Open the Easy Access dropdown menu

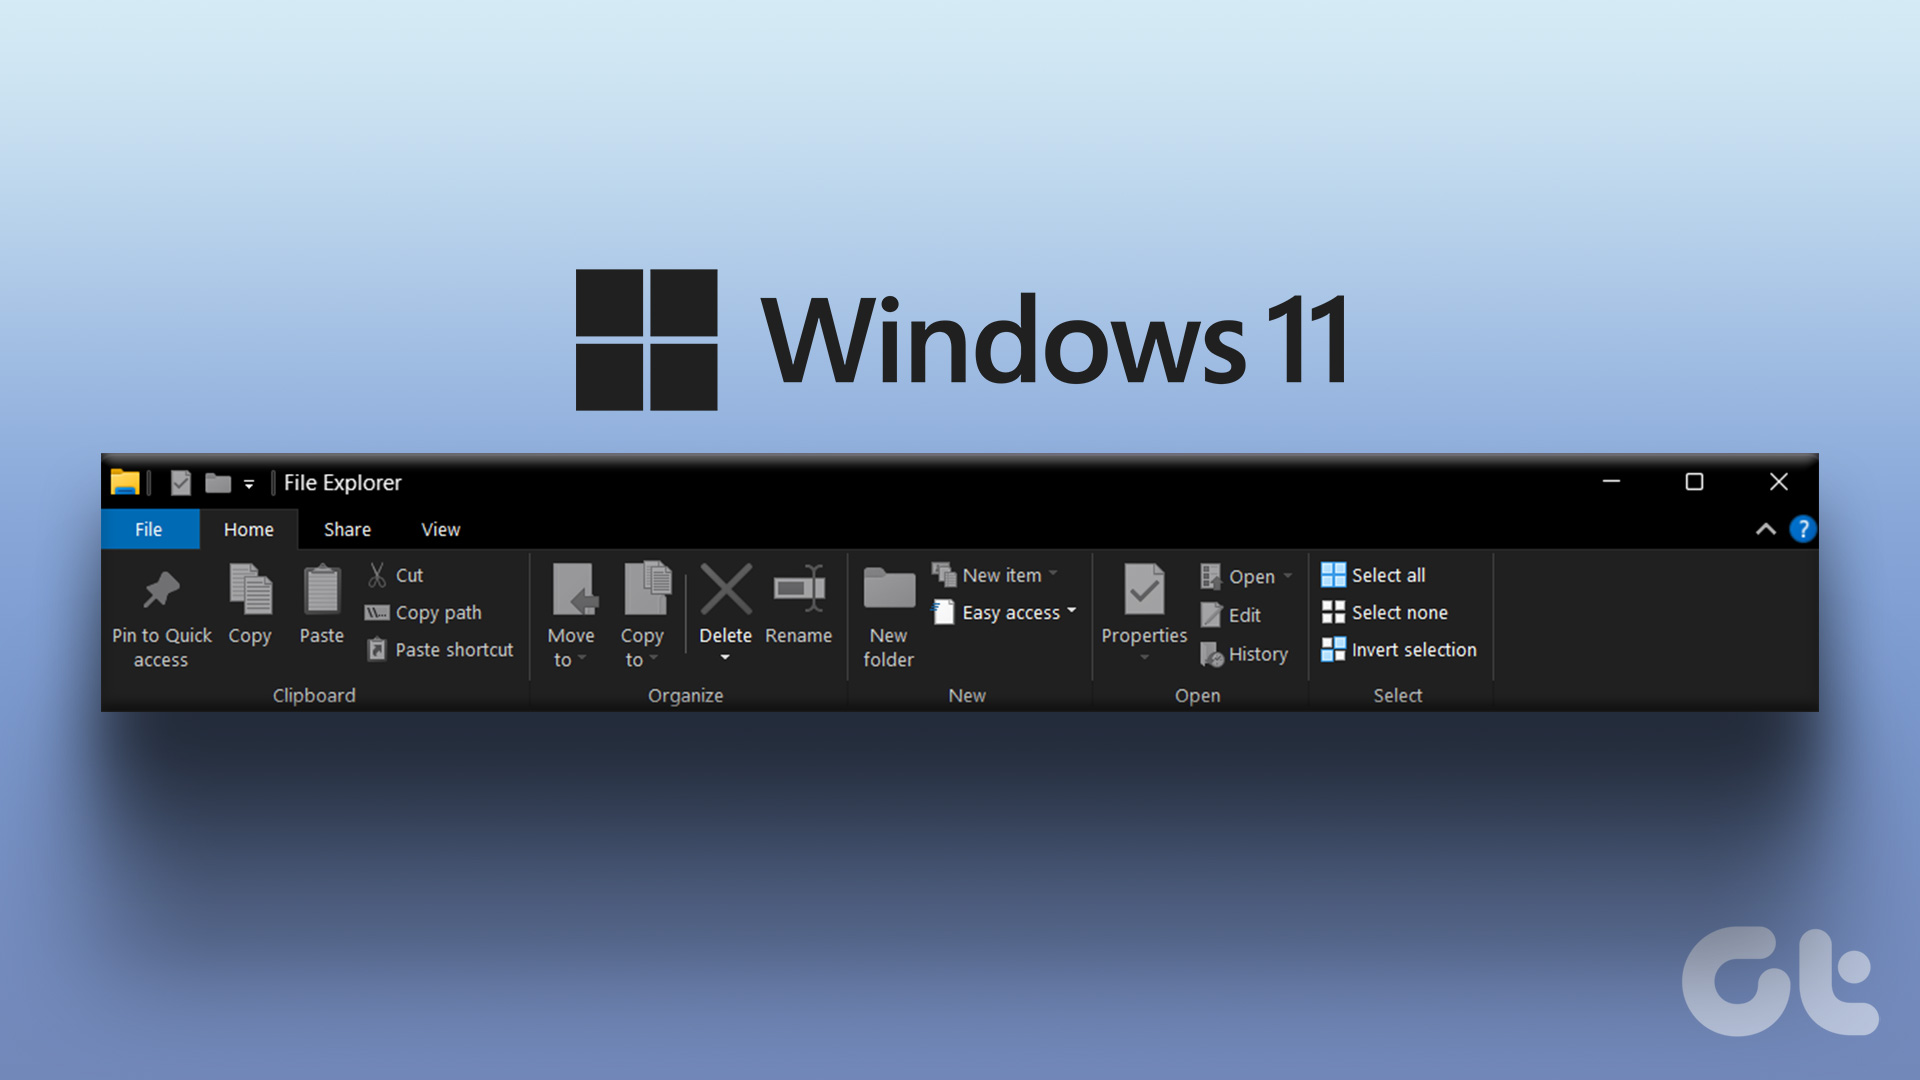(x=1007, y=612)
